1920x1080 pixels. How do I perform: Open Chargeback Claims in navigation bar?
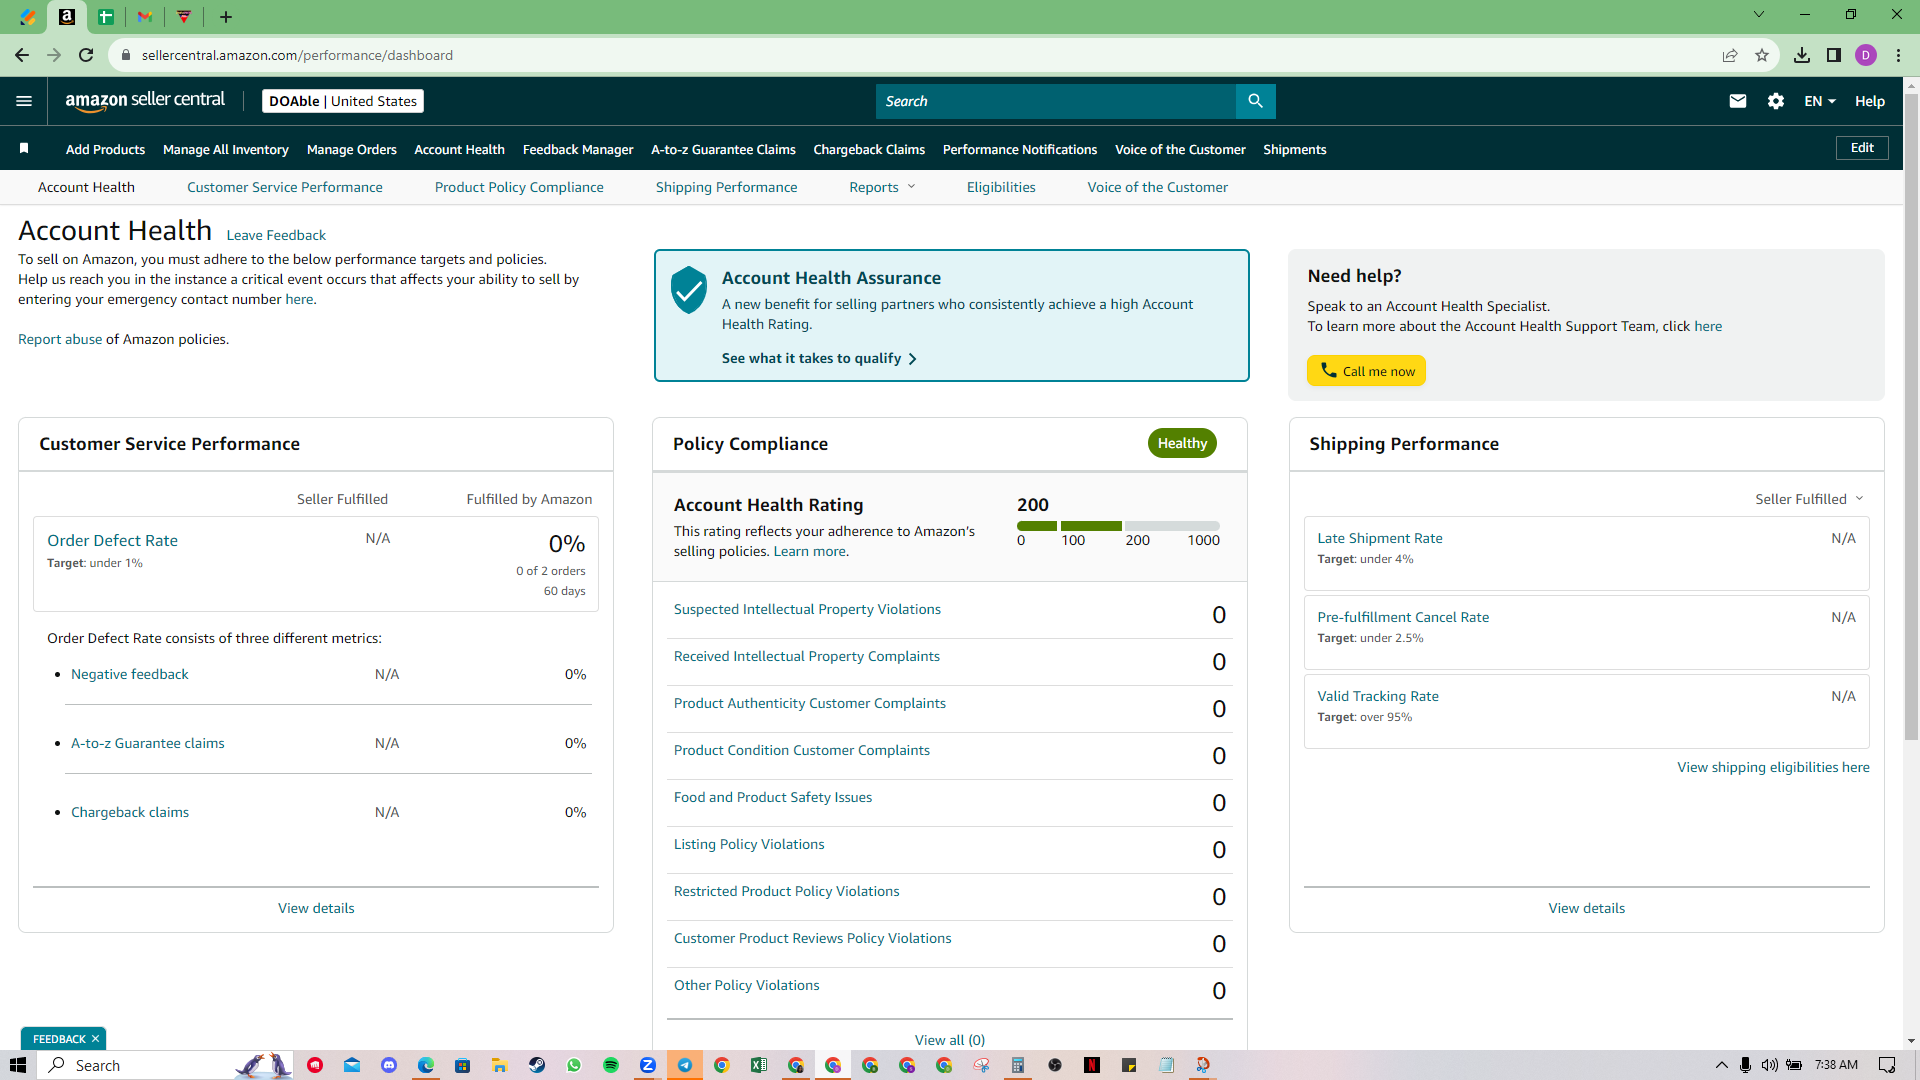click(x=869, y=149)
